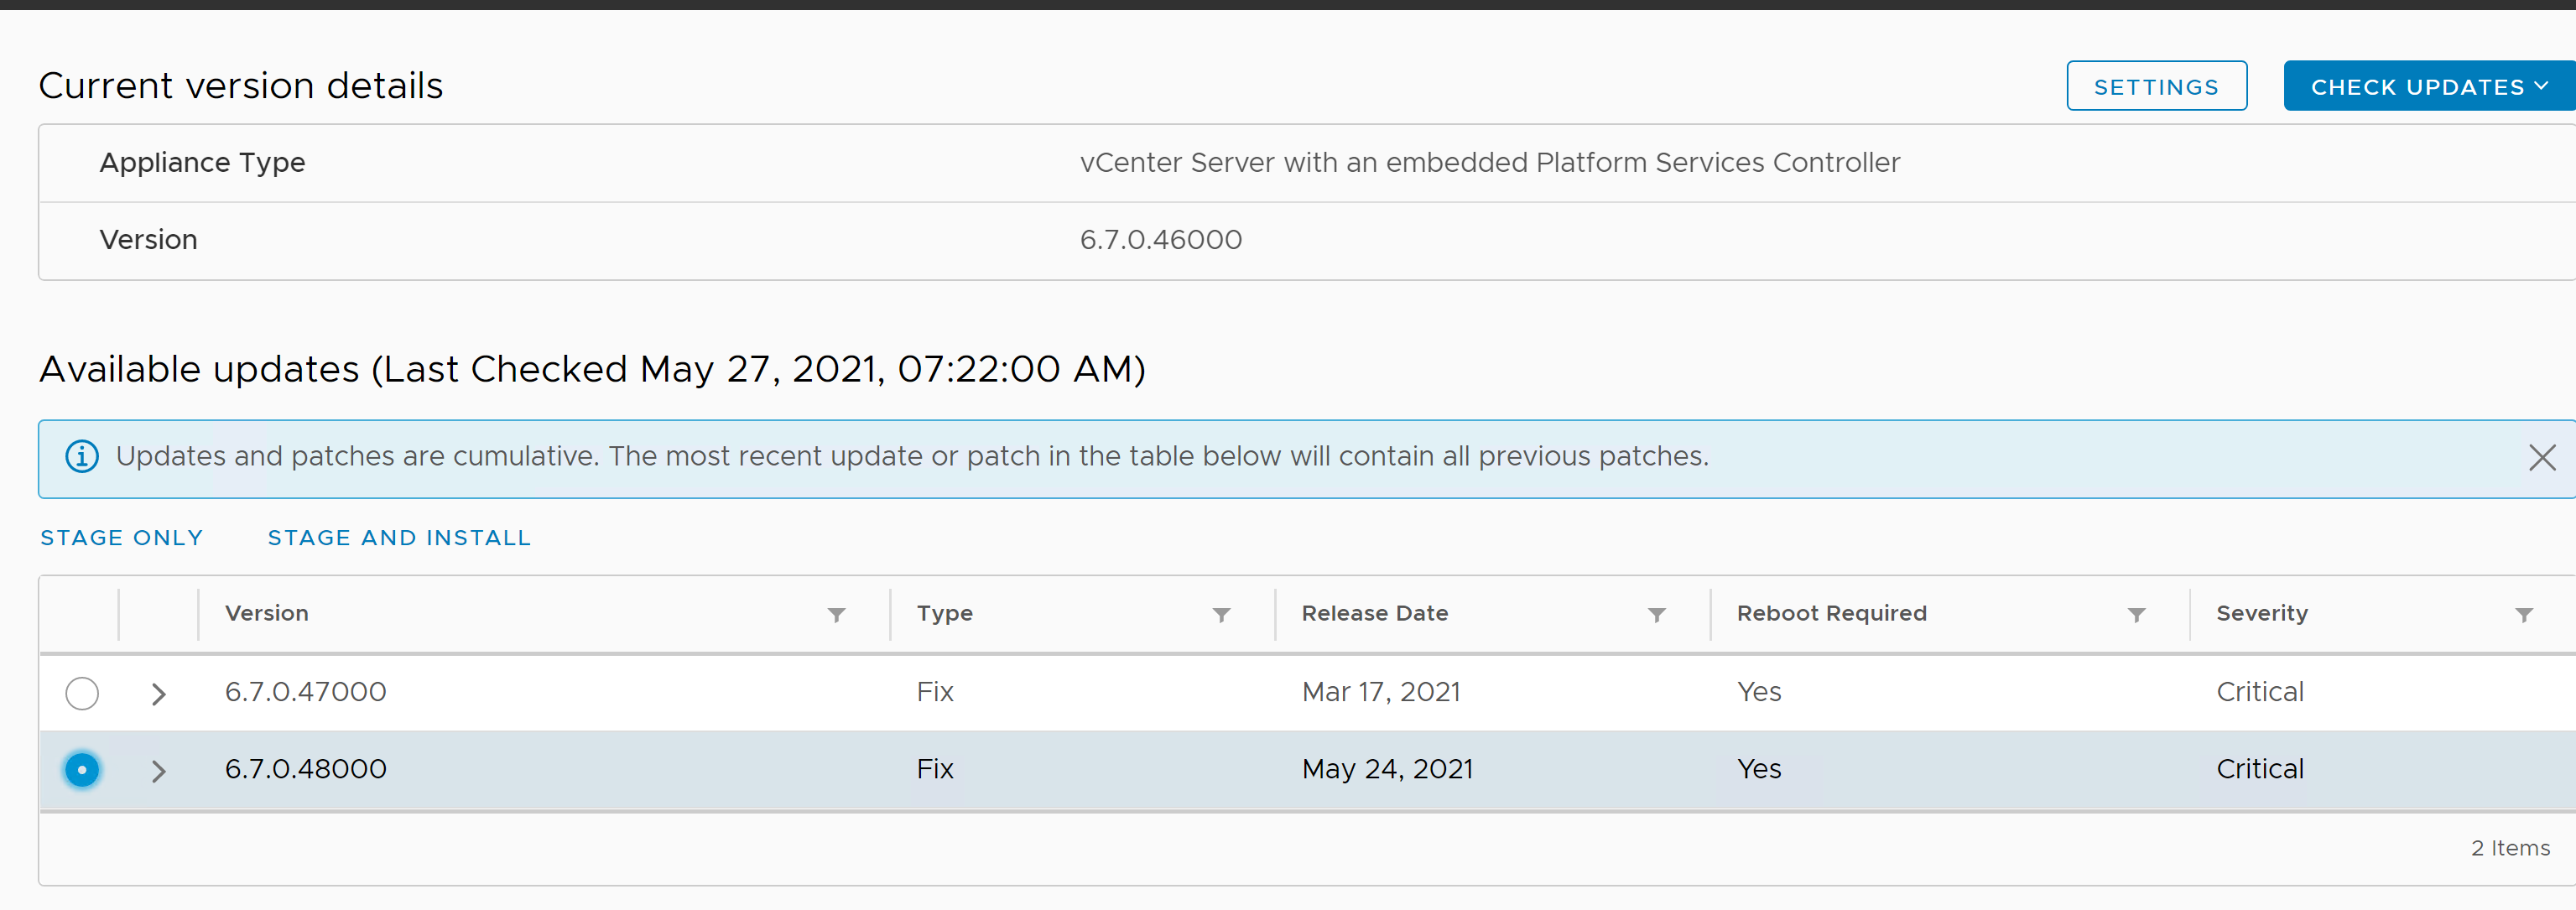Click the 'Version' label in current version details

click(x=148, y=240)
